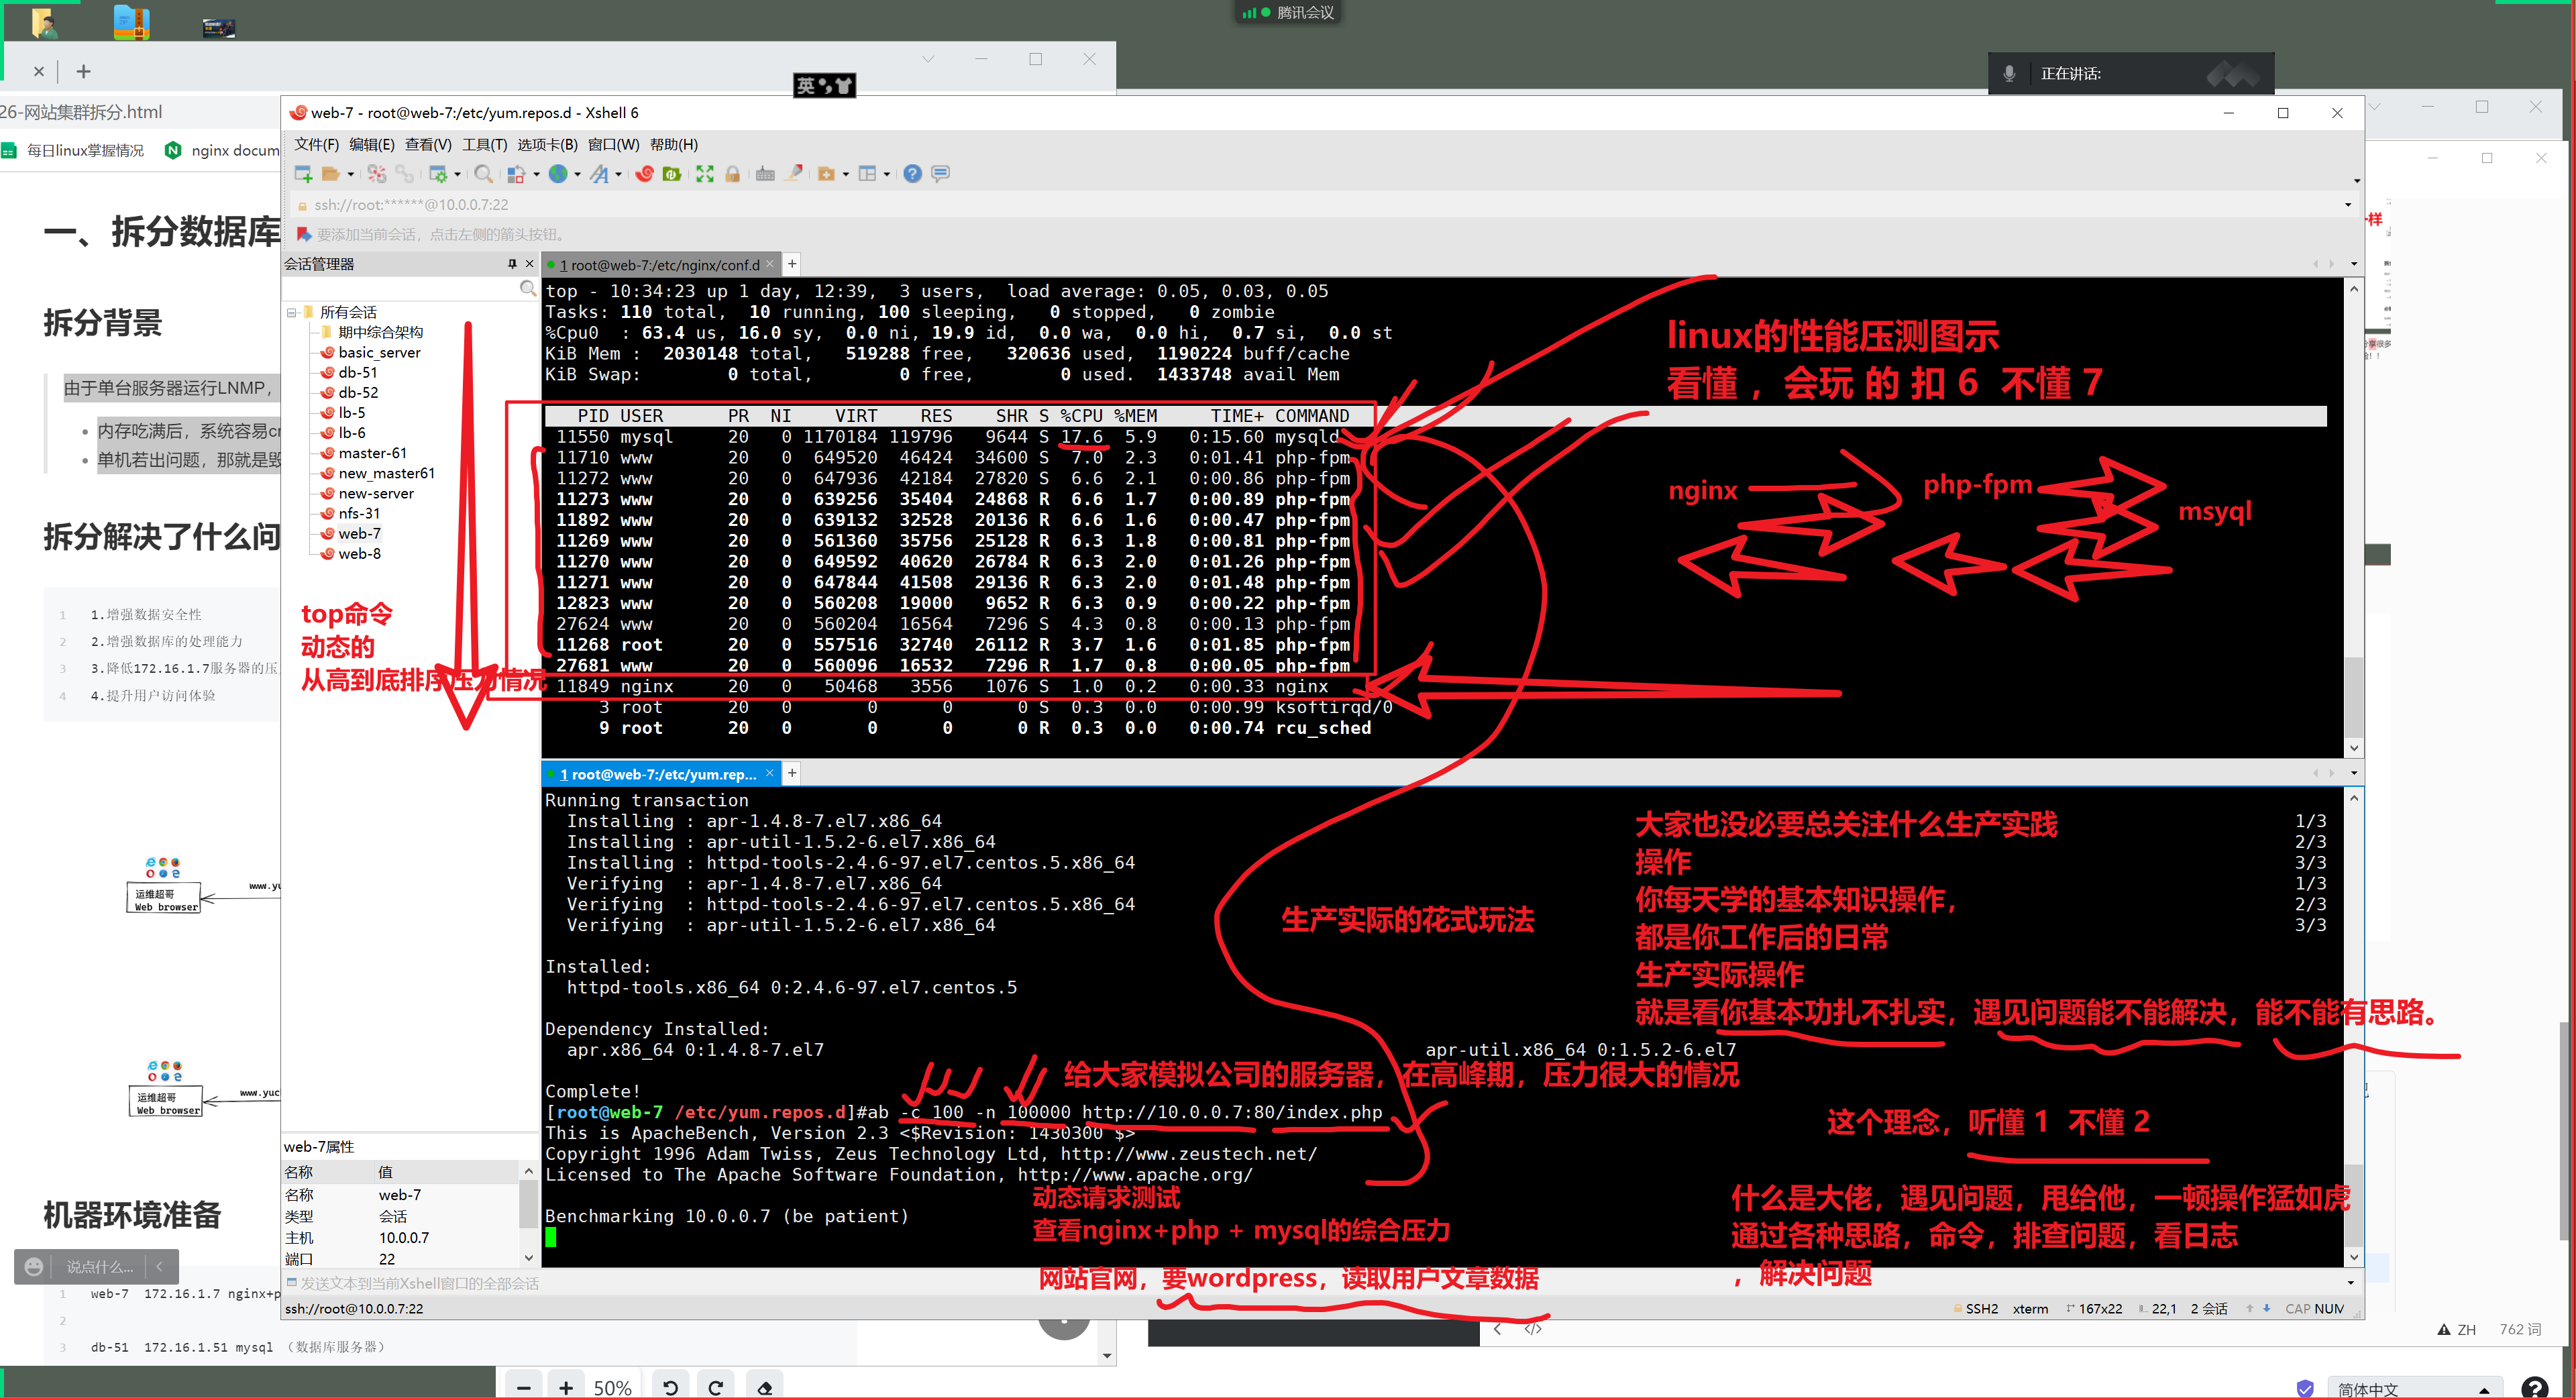Click the highlighter pen toolbar icon
Viewport: 2576px width, 1400px height.
click(x=794, y=174)
